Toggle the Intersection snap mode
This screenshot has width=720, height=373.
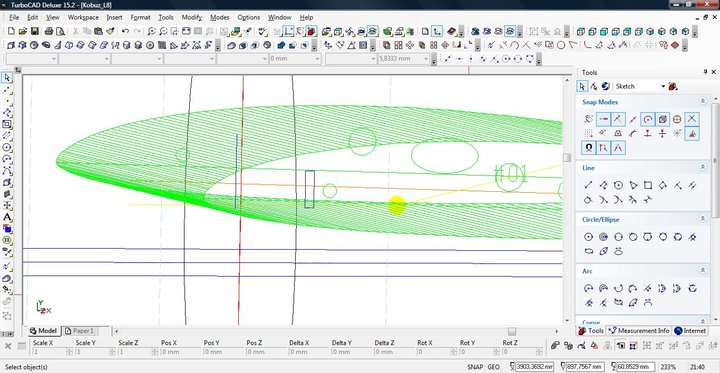click(692, 119)
